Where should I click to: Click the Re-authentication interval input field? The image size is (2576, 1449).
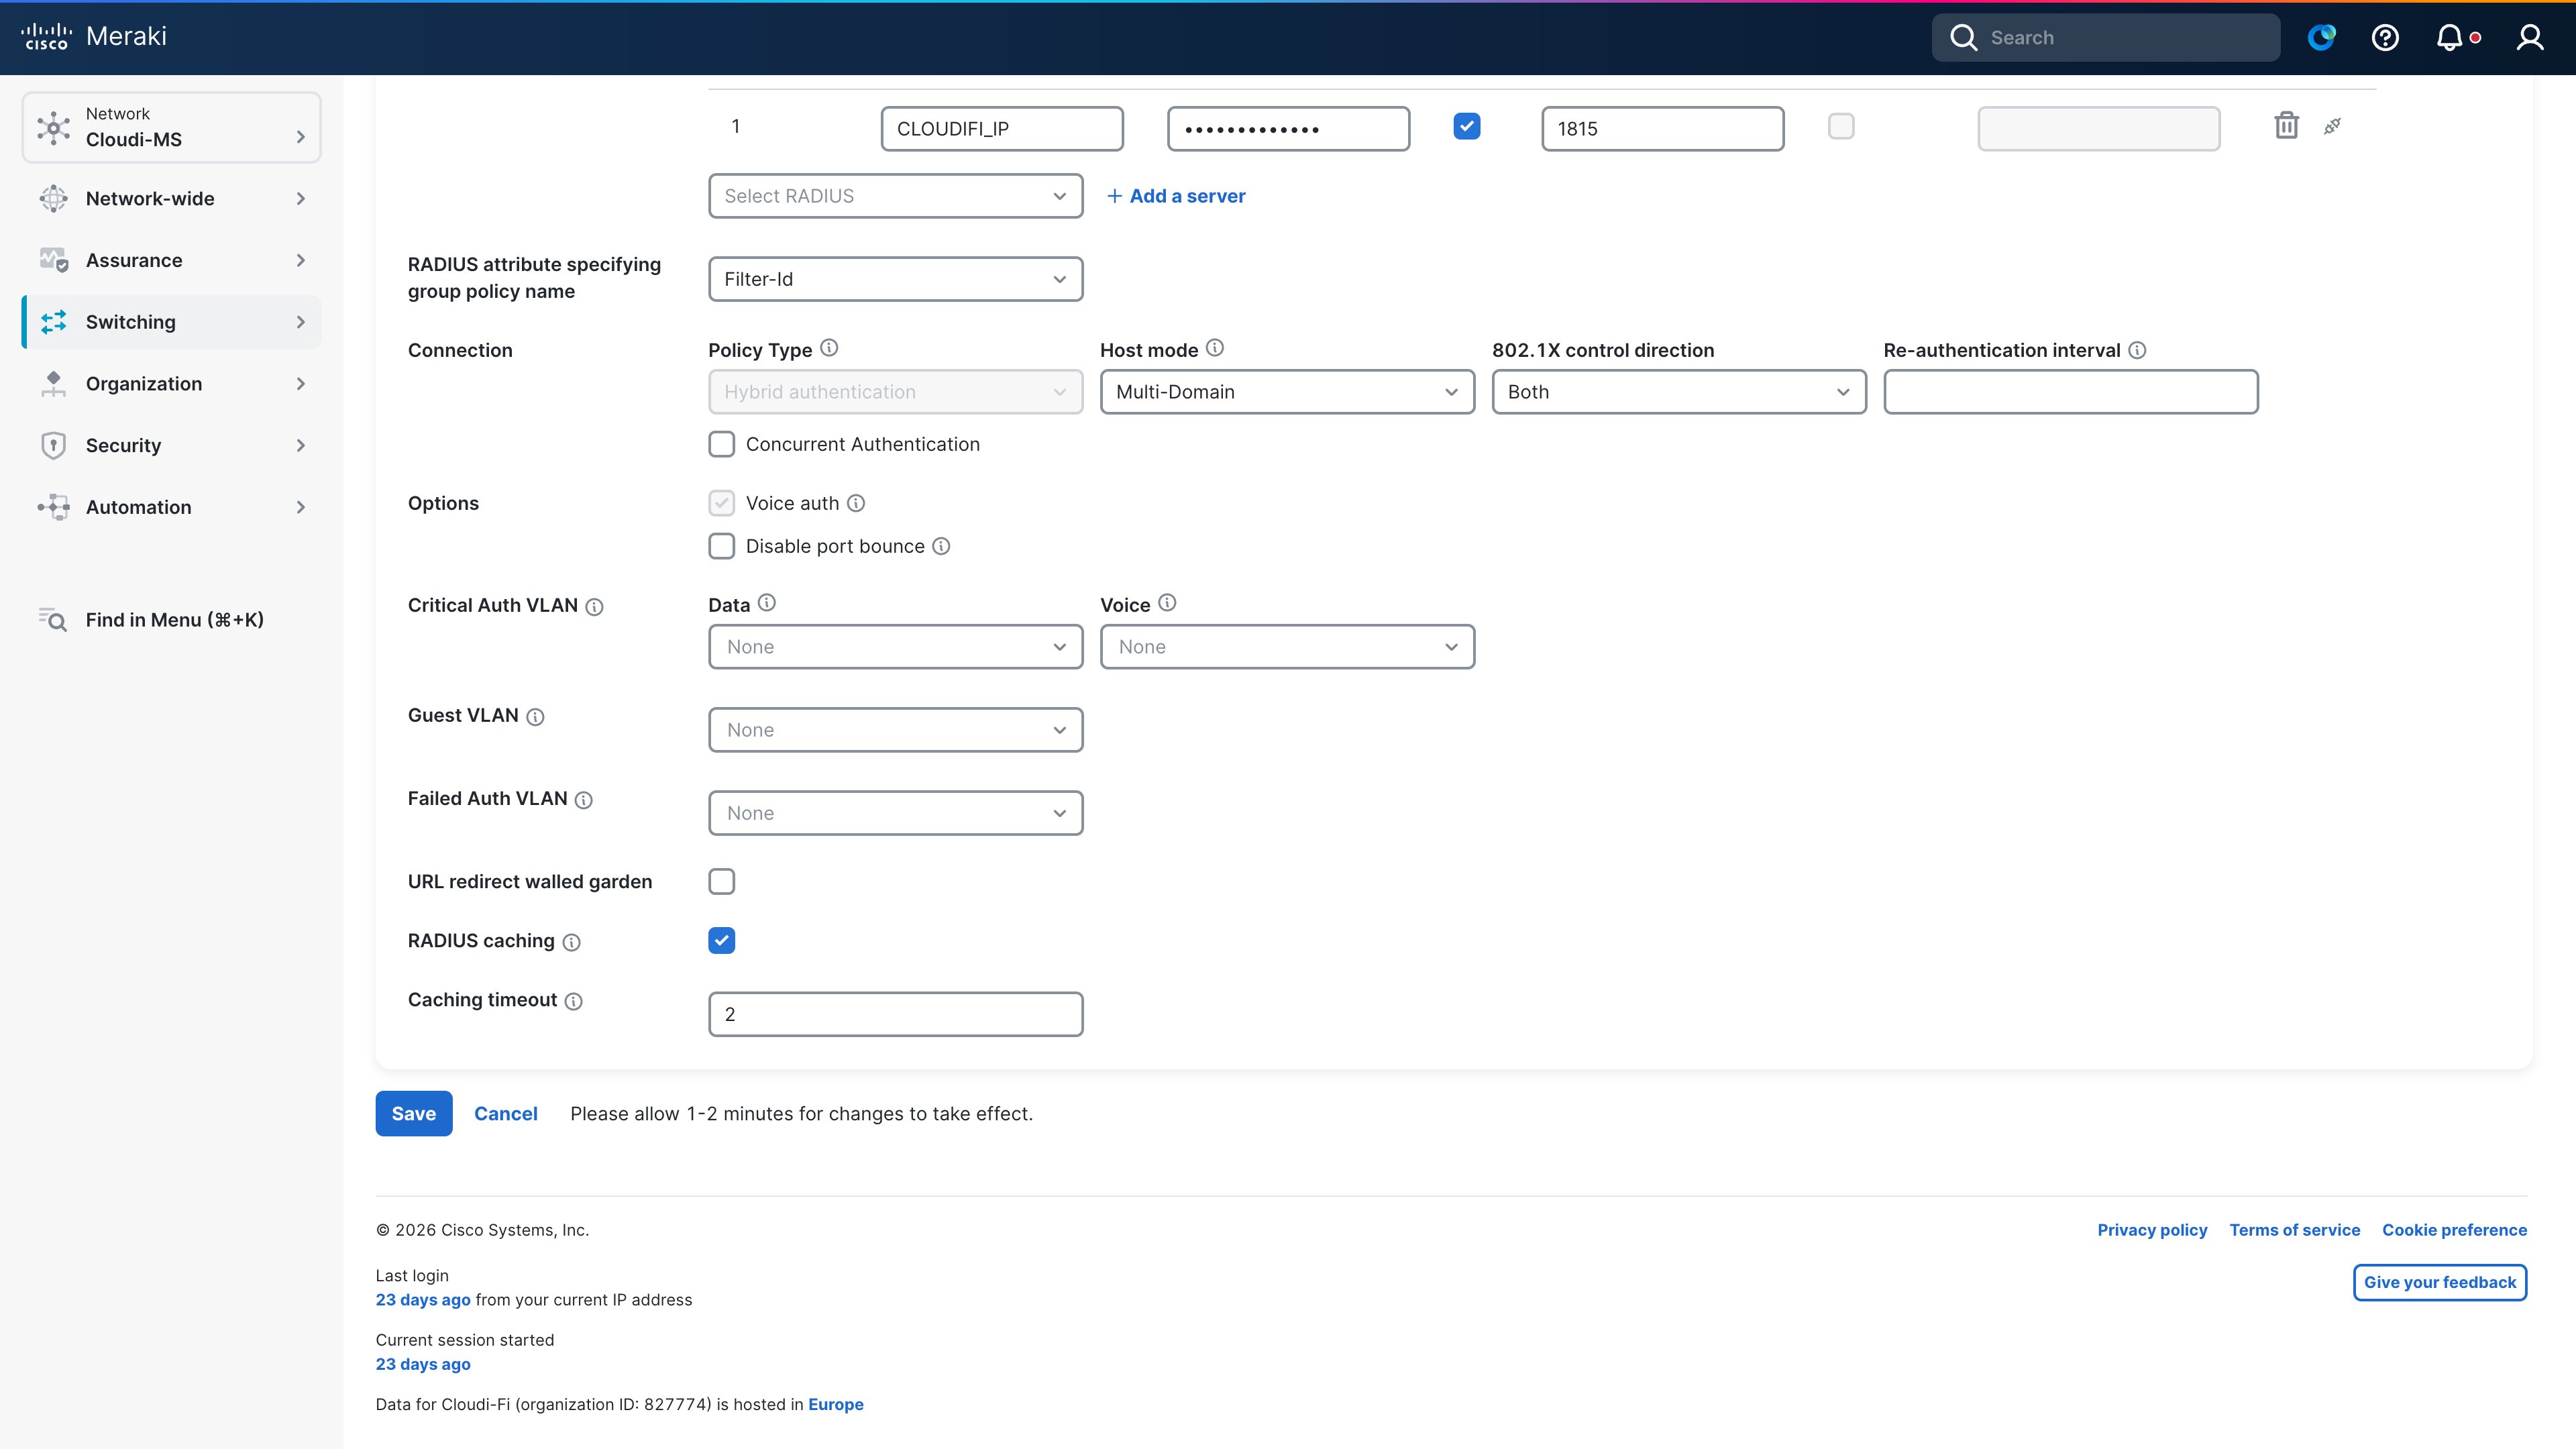[2070, 392]
